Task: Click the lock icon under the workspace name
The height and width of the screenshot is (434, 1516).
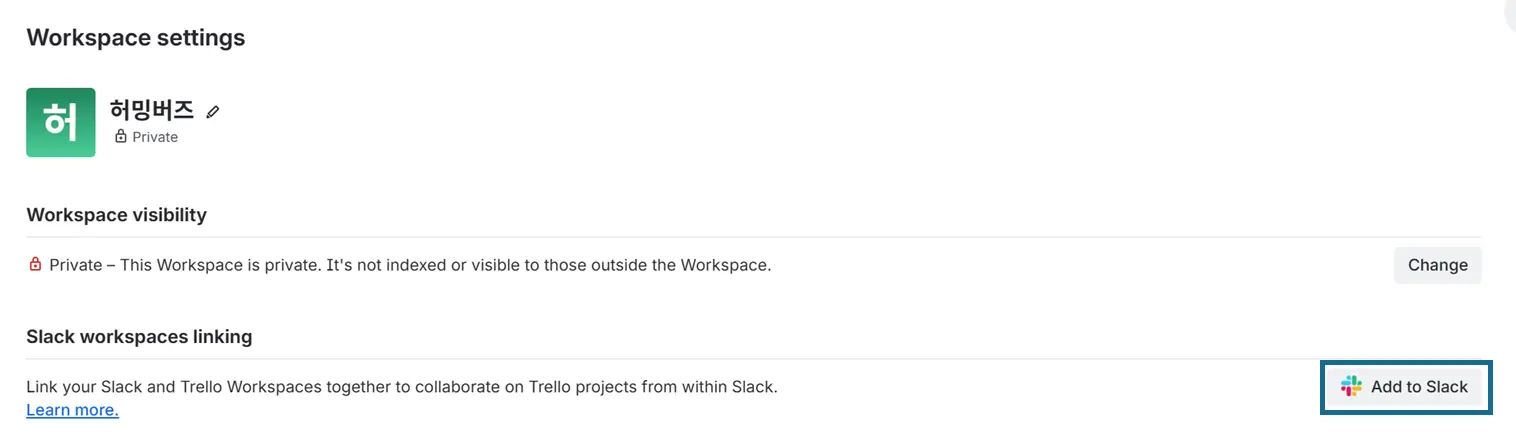Action: tap(121, 137)
